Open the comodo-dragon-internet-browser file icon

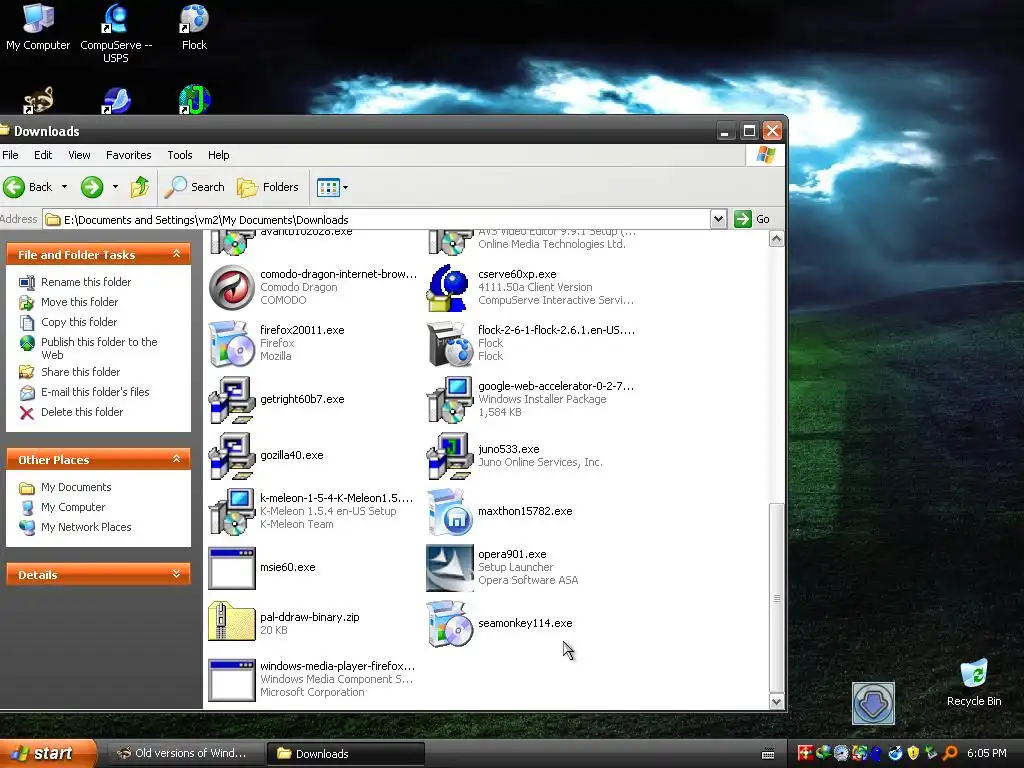(x=231, y=287)
